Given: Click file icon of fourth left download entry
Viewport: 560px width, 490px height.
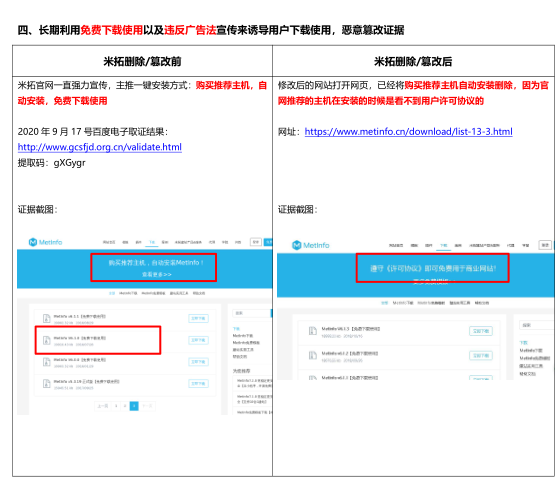Looking at the screenshot, I should coord(46,384).
